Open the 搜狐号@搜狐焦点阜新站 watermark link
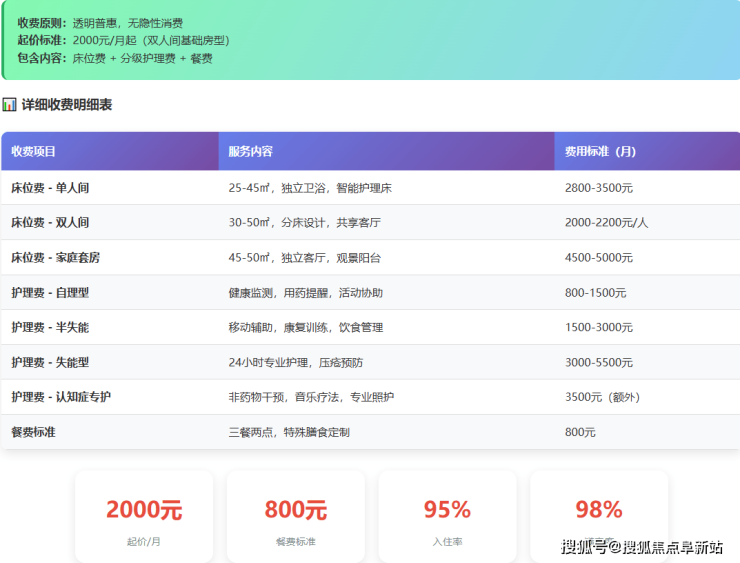Viewport: 740px width, 563px height. 642,547
